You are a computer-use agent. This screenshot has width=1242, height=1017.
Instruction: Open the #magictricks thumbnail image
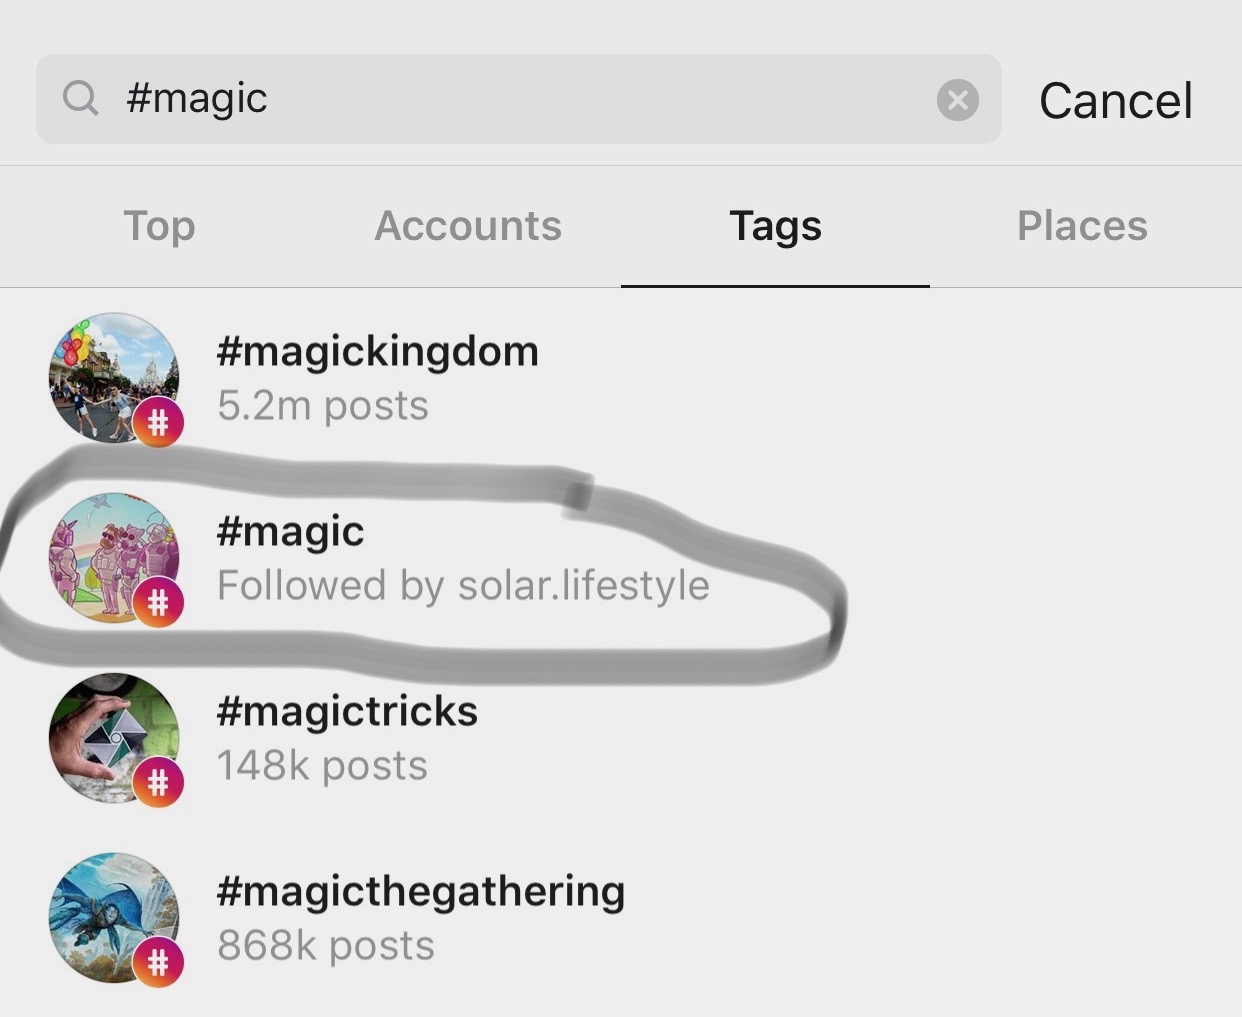113,737
